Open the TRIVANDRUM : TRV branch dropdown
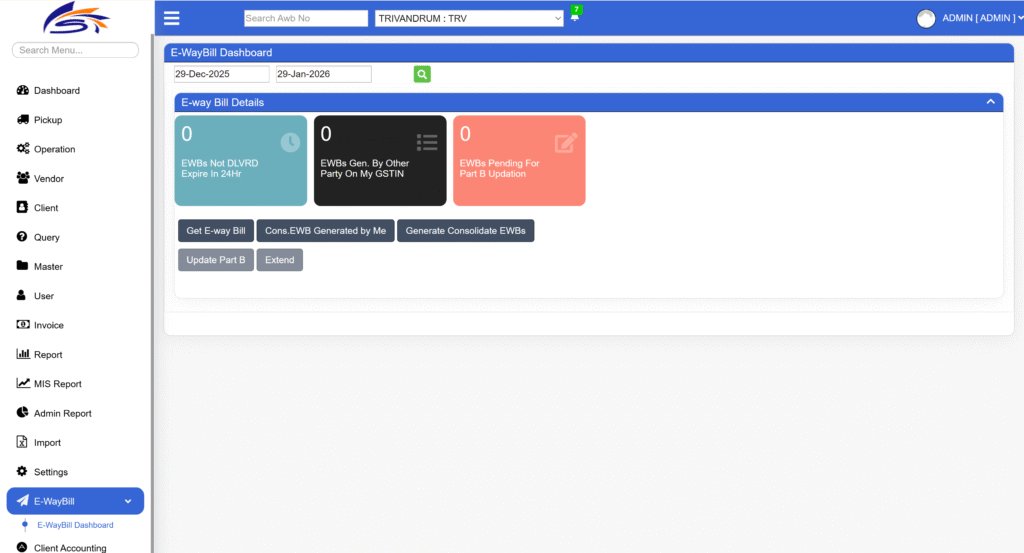Viewport: 1024px width, 553px height. 469,18
